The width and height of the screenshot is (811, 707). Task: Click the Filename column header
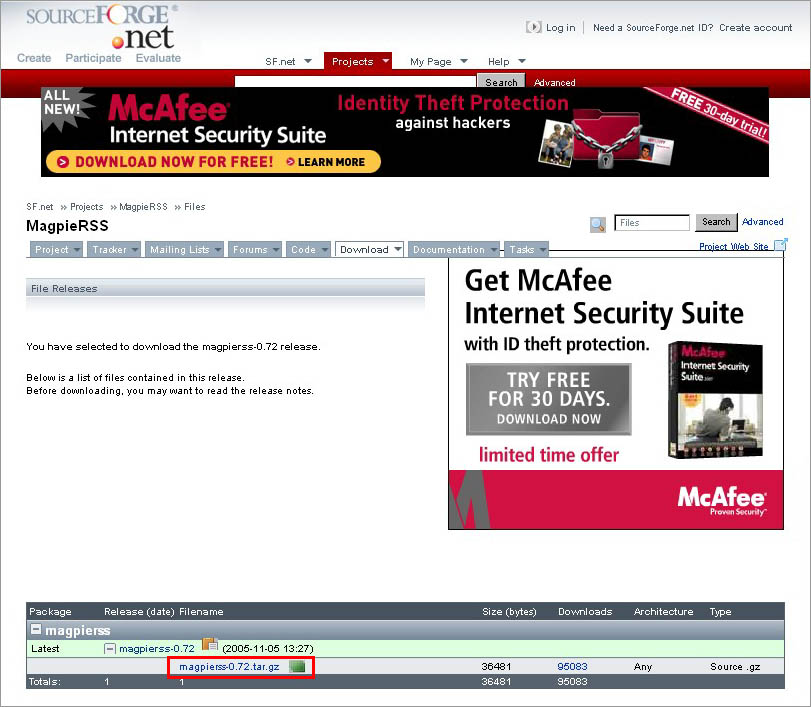201,611
